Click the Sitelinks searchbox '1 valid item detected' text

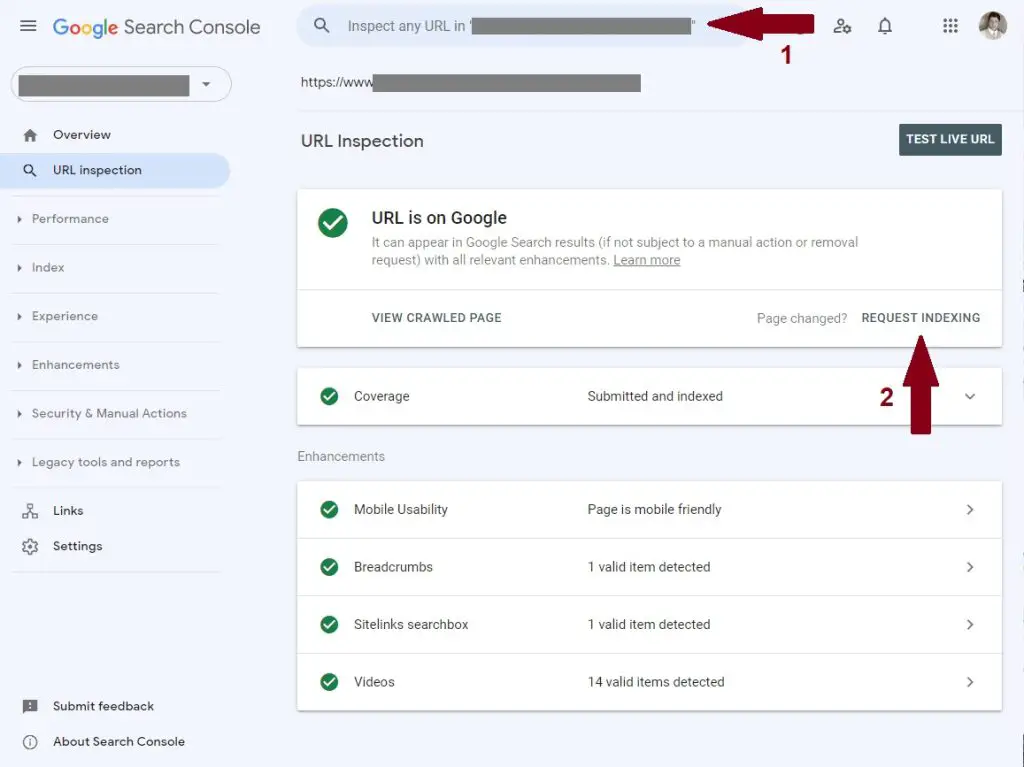(648, 625)
